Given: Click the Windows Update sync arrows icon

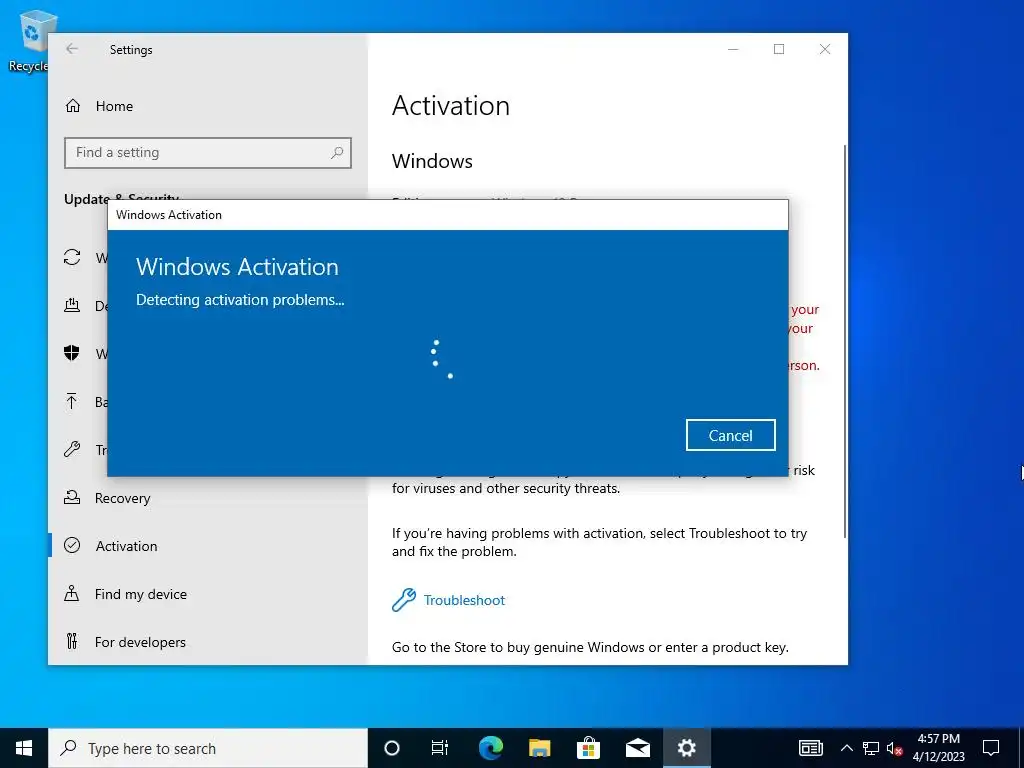Looking at the screenshot, I should point(72,257).
